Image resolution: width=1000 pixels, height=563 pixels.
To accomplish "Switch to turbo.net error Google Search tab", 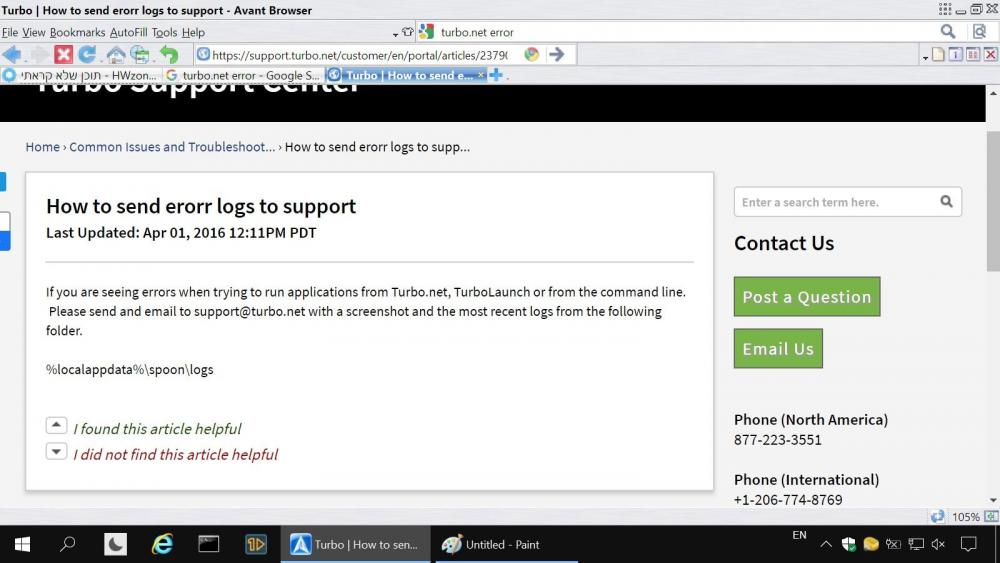I will 244,75.
